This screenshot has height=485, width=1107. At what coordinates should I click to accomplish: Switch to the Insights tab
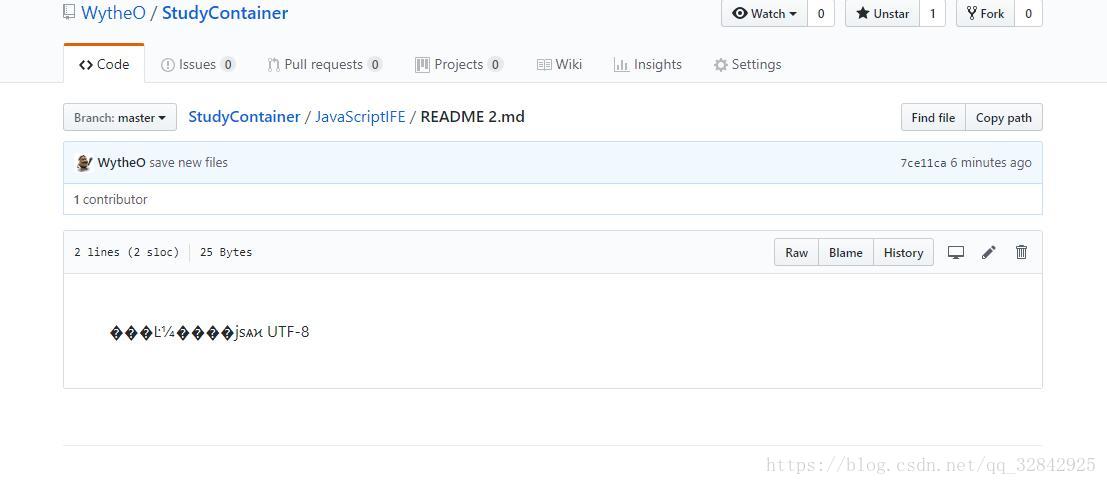[647, 64]
